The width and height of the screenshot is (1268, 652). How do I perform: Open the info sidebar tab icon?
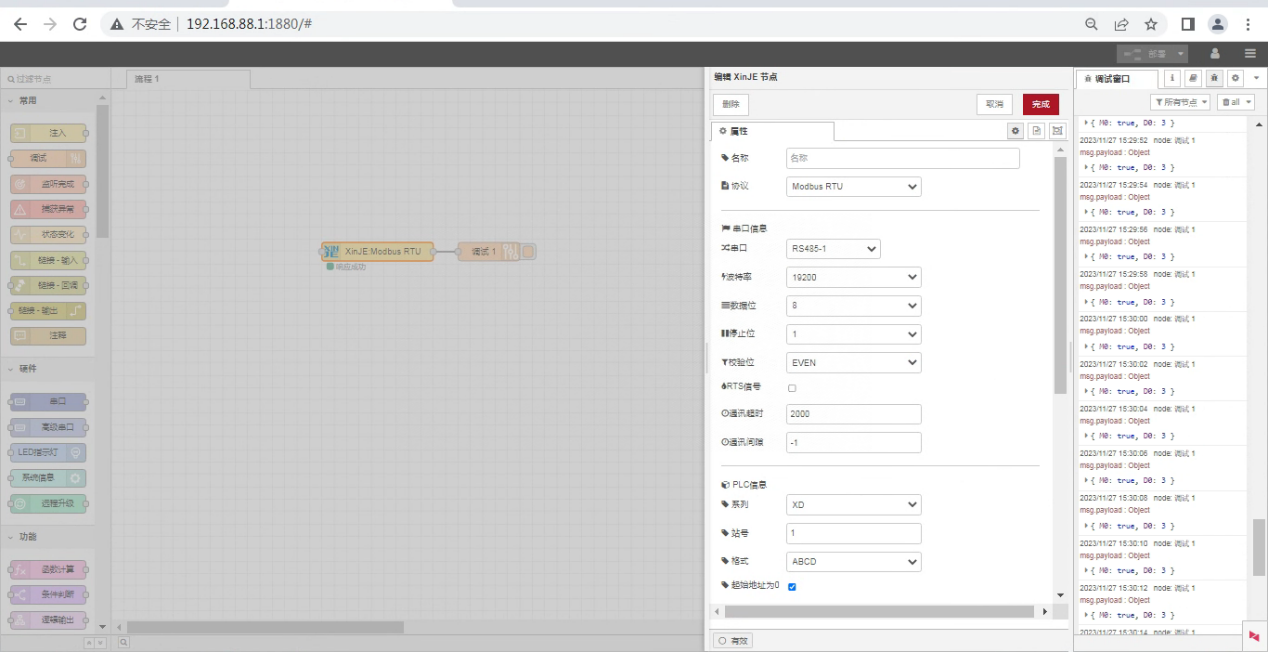[x=1172, y=78]
